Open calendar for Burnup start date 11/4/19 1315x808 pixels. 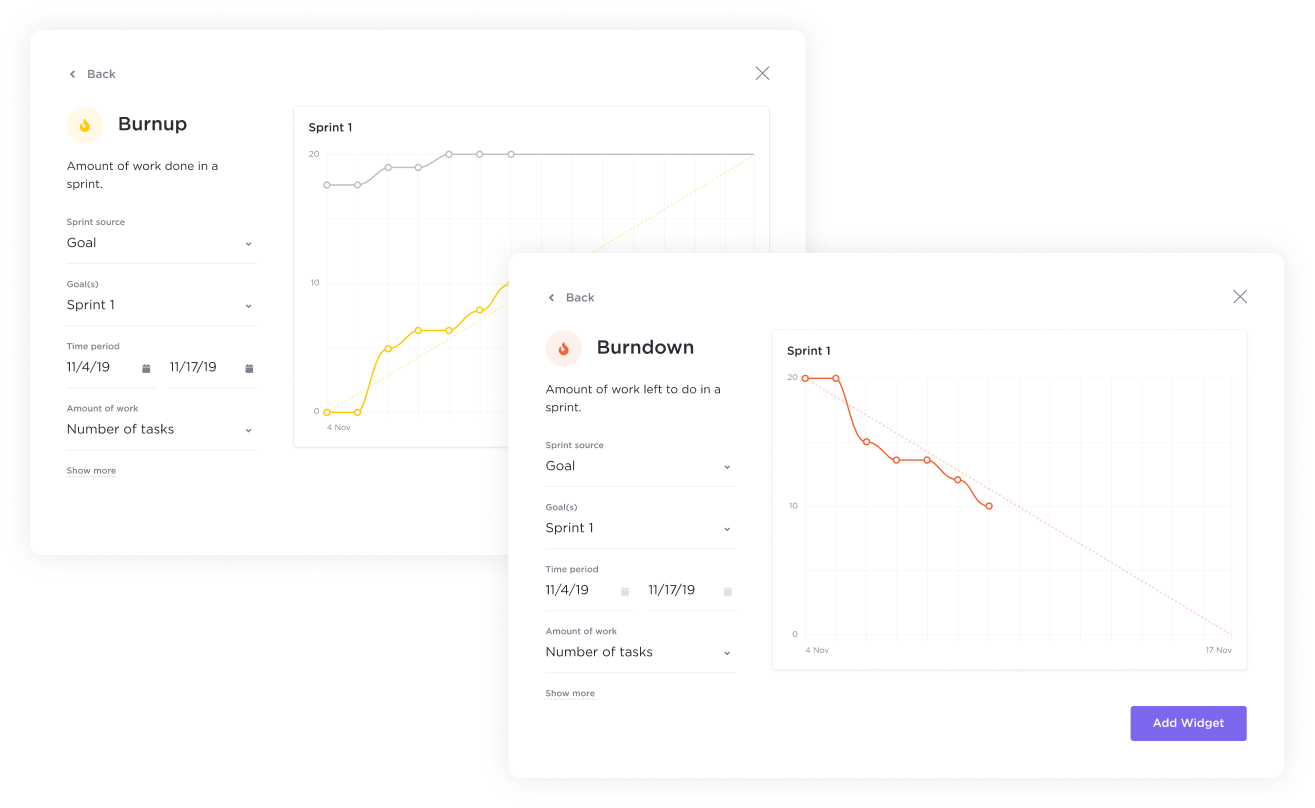(146, 368)
